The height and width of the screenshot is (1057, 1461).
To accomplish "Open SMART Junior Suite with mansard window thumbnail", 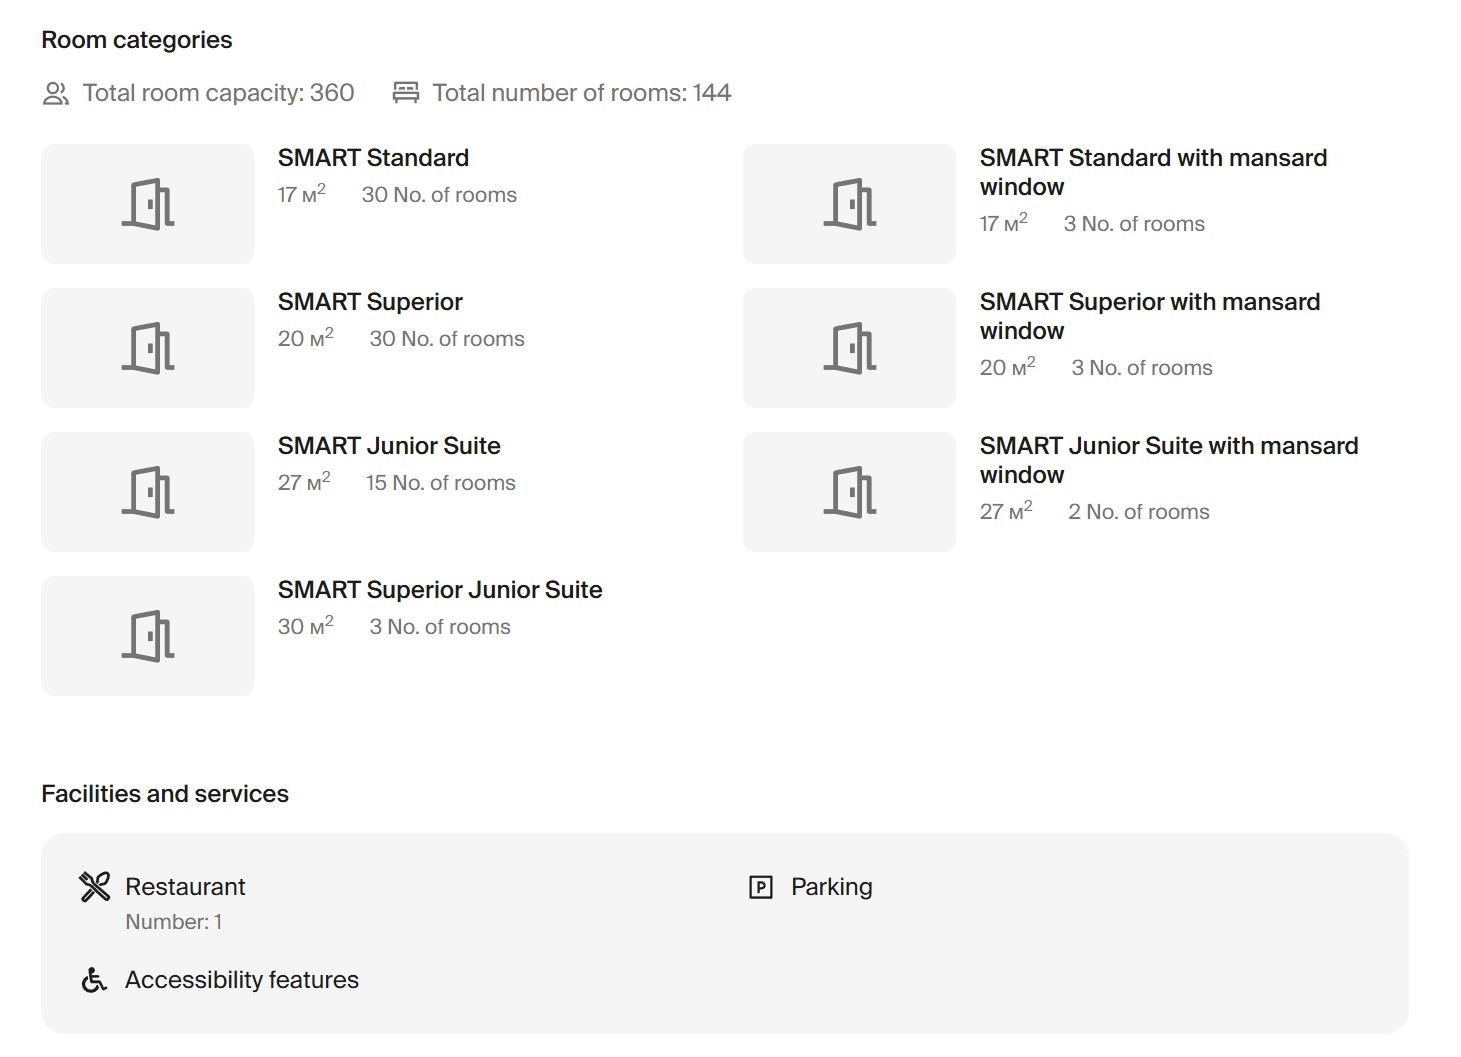I will click(849, 492).
